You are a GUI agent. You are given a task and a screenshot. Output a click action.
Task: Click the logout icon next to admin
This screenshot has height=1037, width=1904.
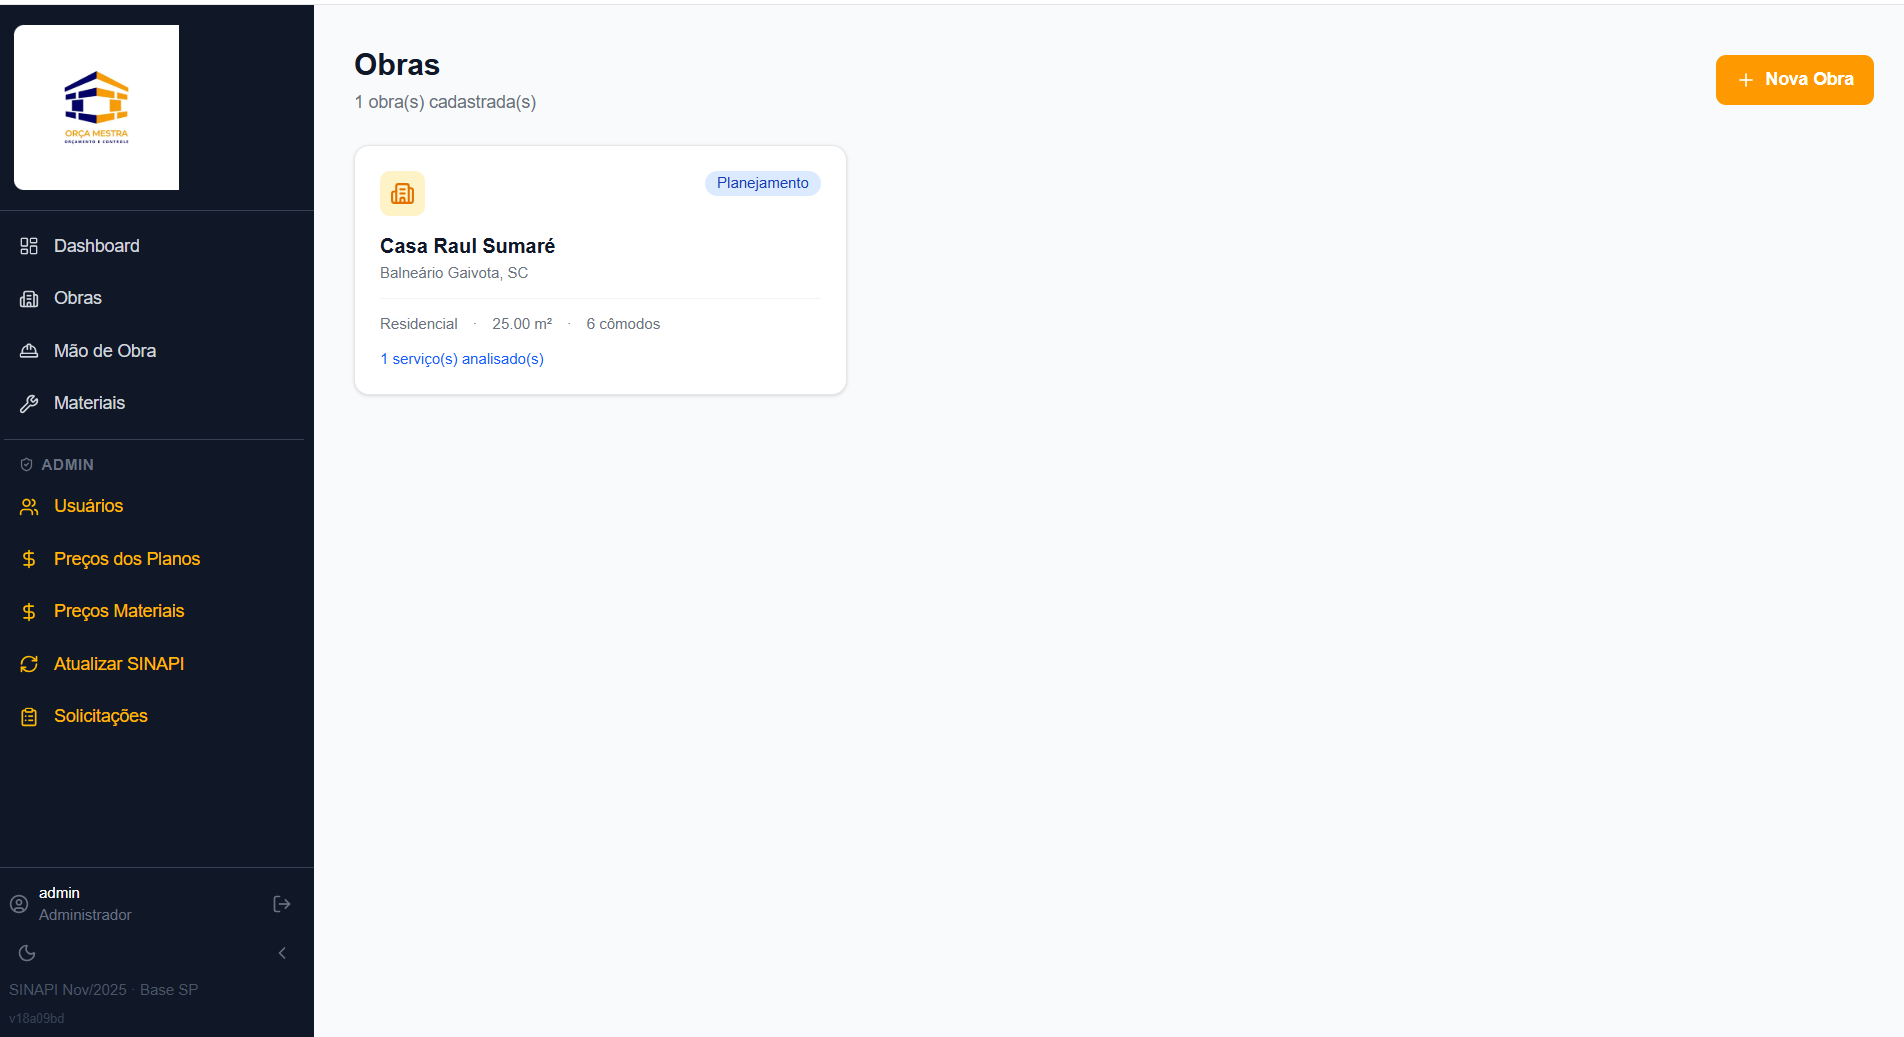click(282, 904)
